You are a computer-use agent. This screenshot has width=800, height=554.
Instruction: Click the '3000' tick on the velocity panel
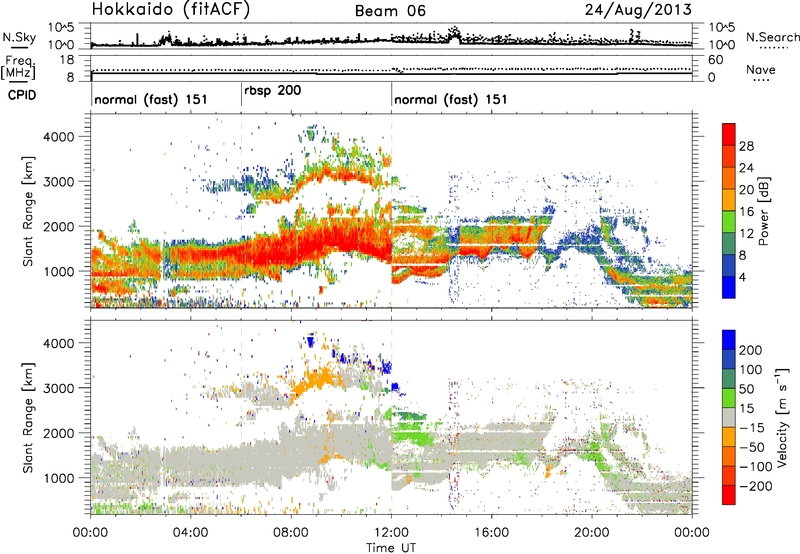coord(58,388)
